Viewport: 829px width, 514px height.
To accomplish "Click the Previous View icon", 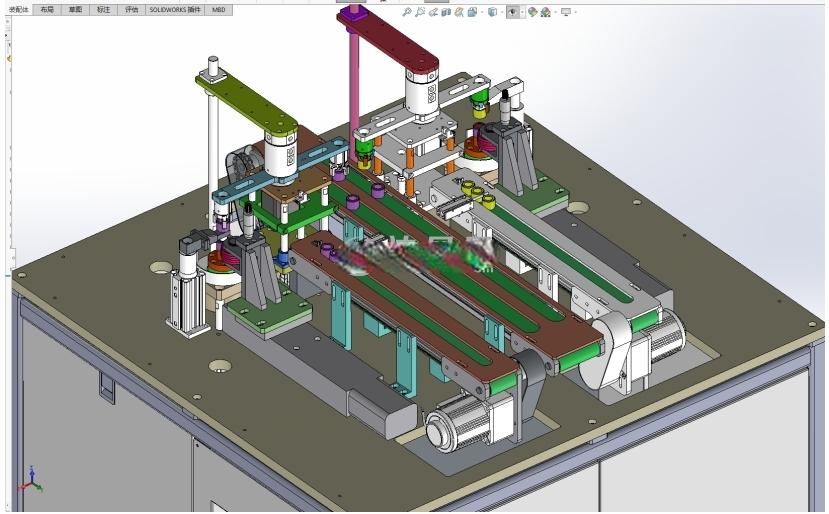I will click(x=433, y=12).
